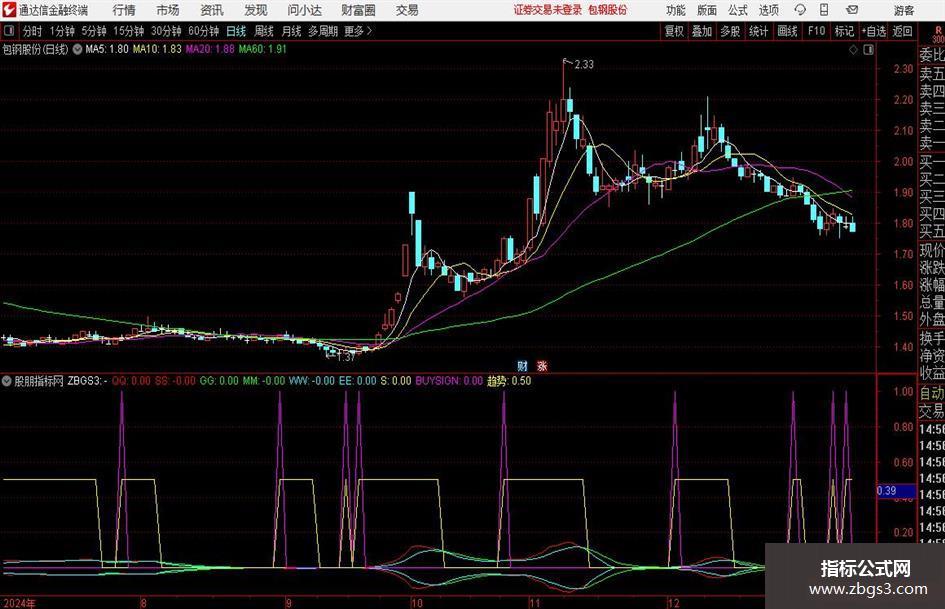Image resolution: width=945 pixels, height=609 pixels.
Task: Select the 月线 monthly chart tab
Action: [x=291, y=31]
